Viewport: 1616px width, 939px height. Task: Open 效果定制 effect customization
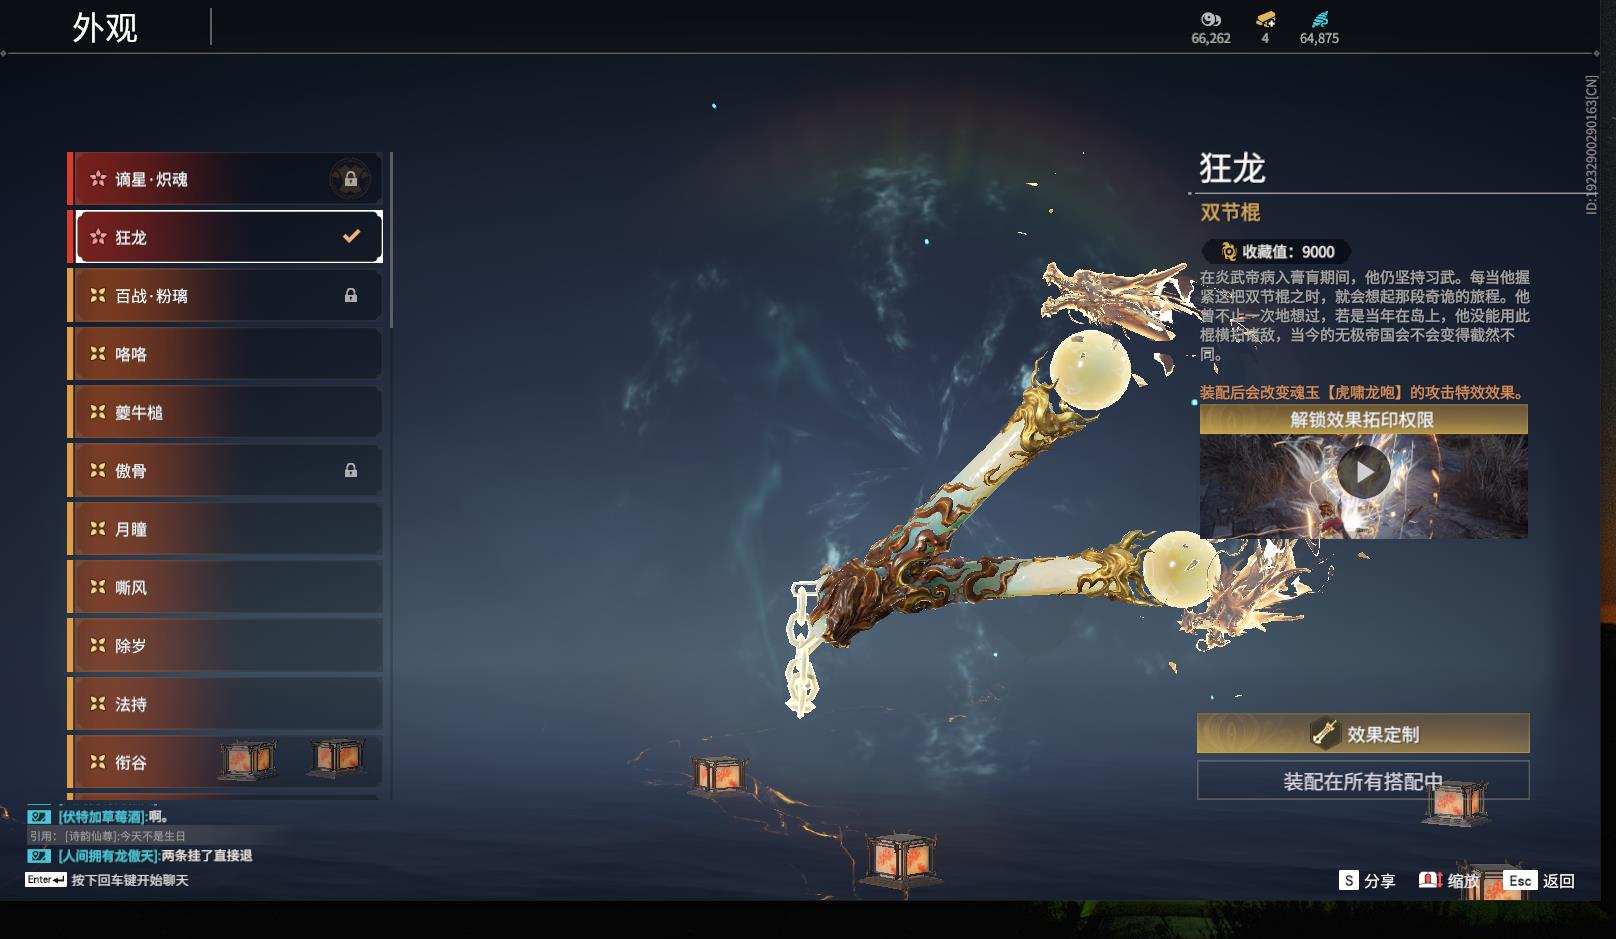(1363, 733)
